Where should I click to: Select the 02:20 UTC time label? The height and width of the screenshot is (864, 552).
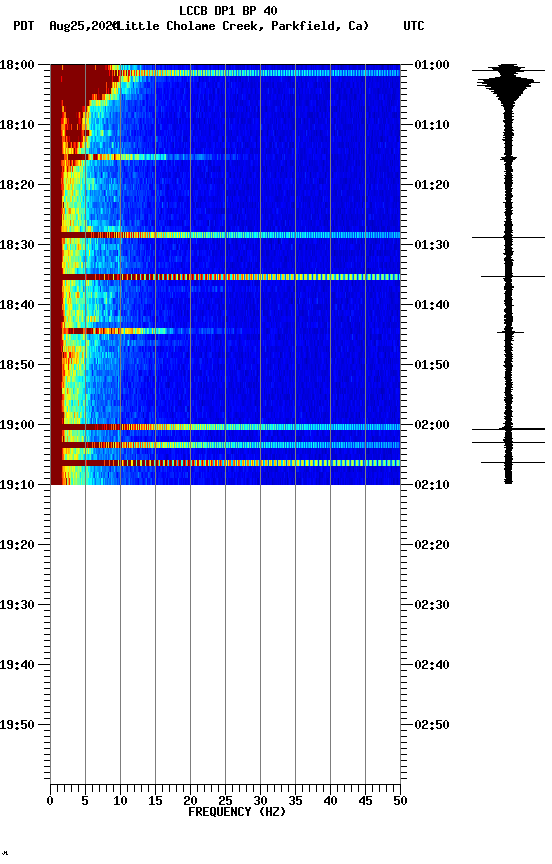click(x=432, y=545)
